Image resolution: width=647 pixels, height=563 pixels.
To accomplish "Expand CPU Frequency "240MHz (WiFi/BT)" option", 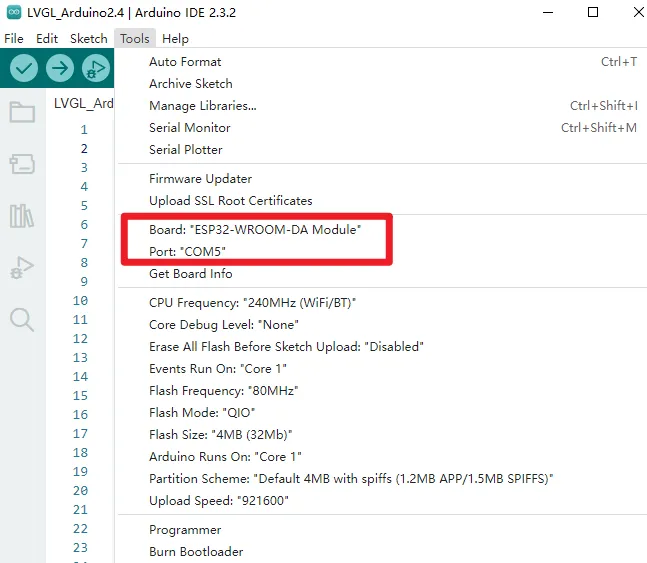I will click(x=252, y=302).
